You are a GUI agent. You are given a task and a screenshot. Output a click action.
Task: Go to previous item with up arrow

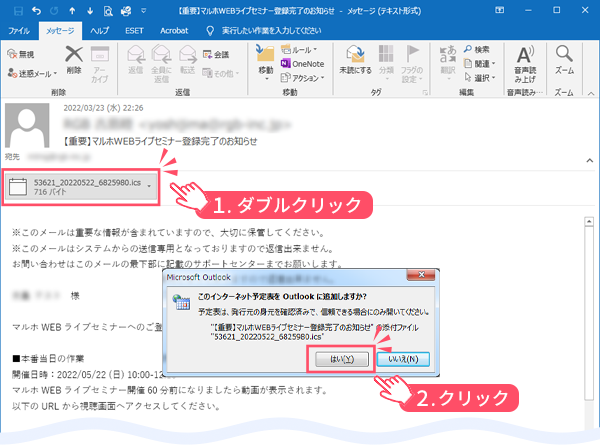pyautogui.click(x=72, y=11)
